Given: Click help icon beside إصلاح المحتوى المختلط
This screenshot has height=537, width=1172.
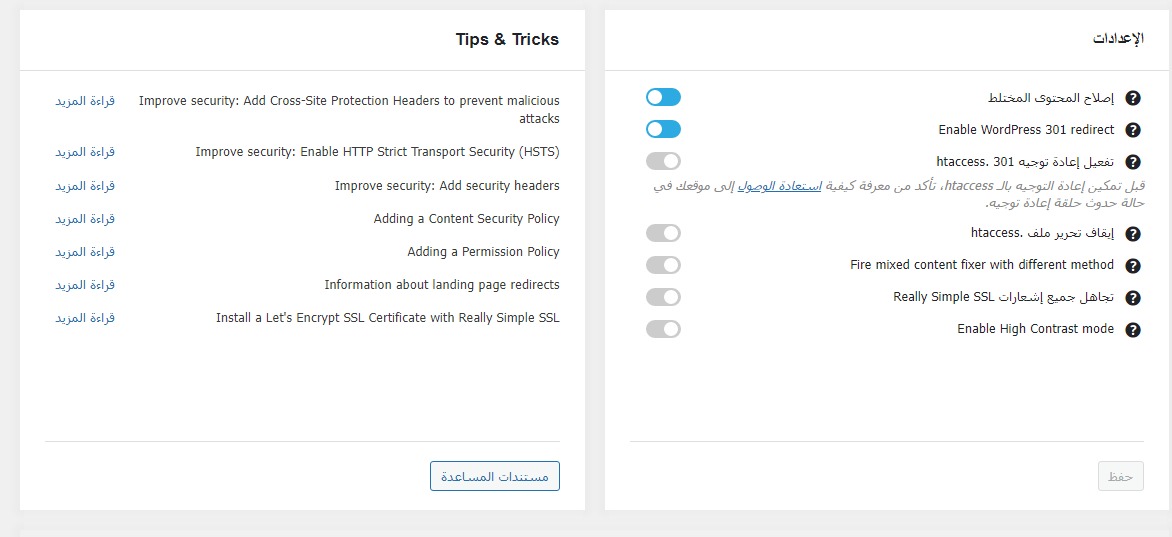Looking at the screenshot, I should point(1133,98).
